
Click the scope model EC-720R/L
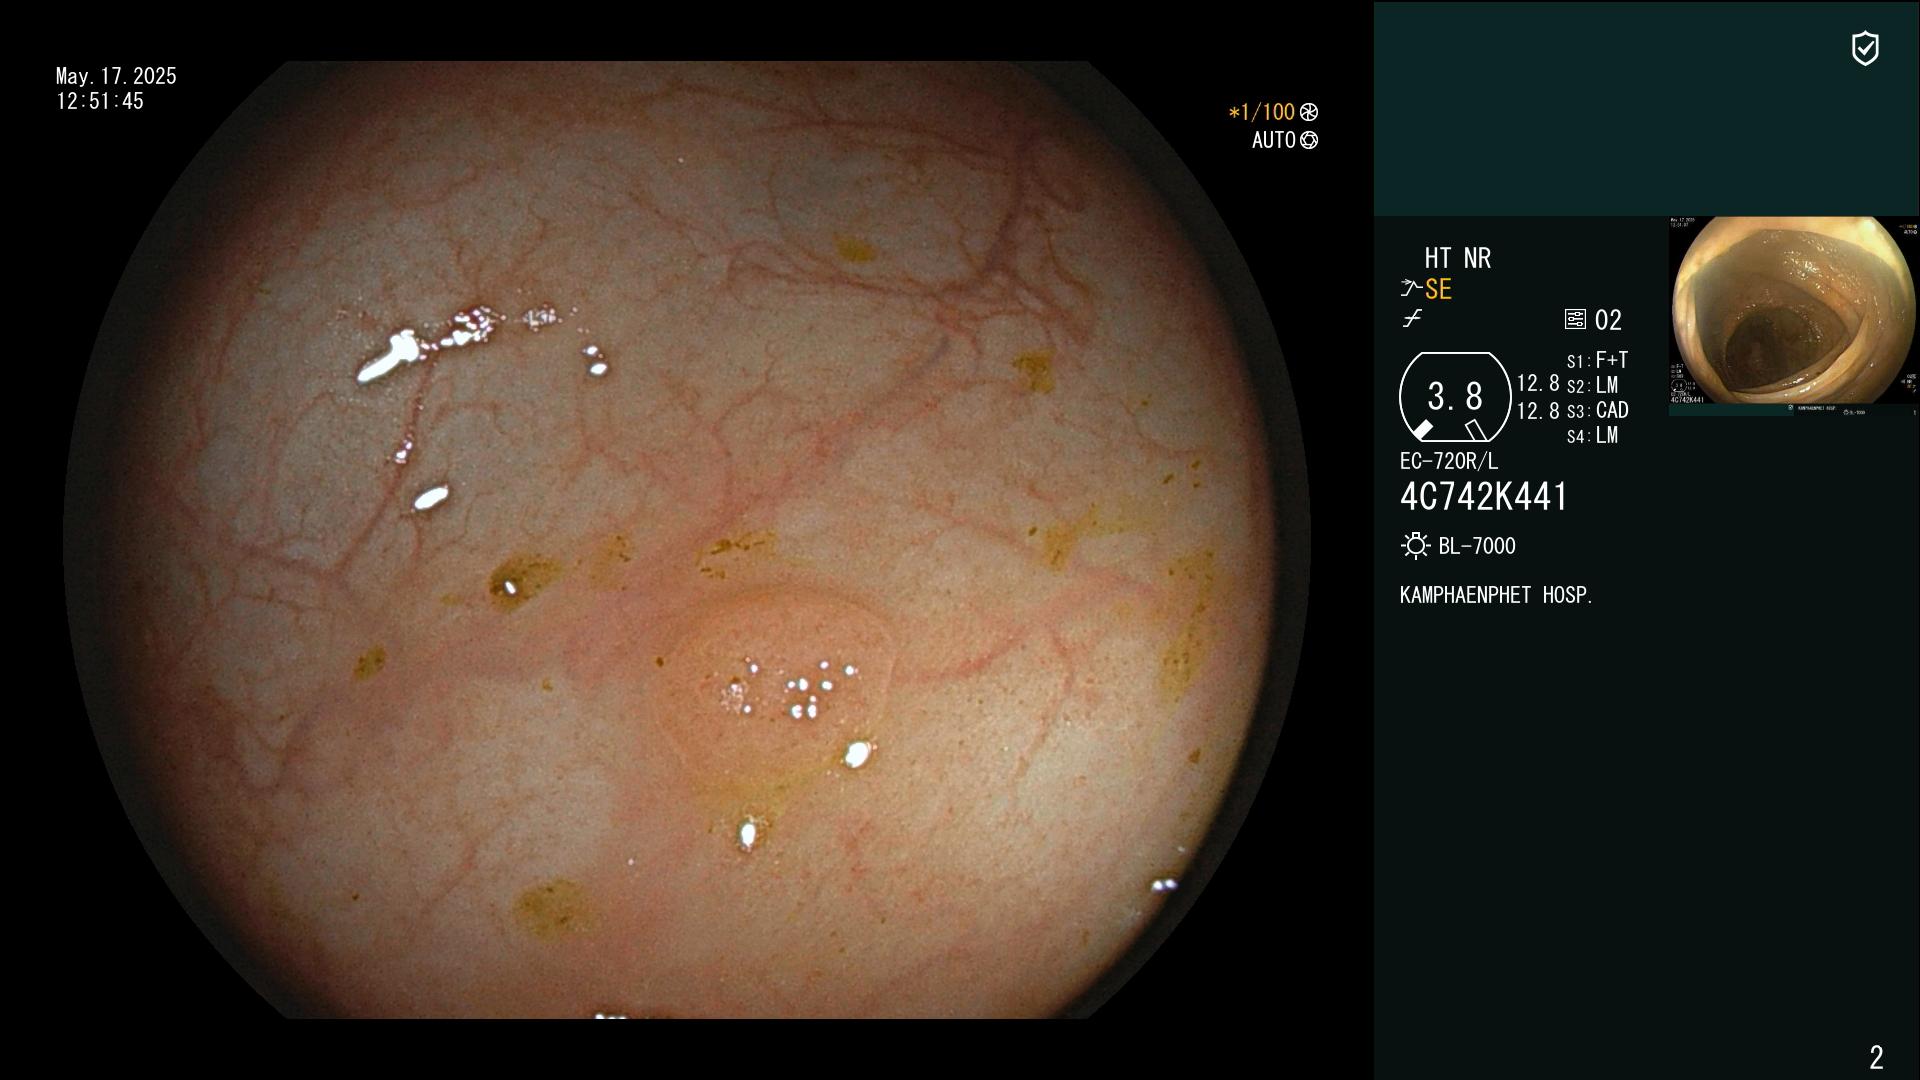(x=1449, y=461)
